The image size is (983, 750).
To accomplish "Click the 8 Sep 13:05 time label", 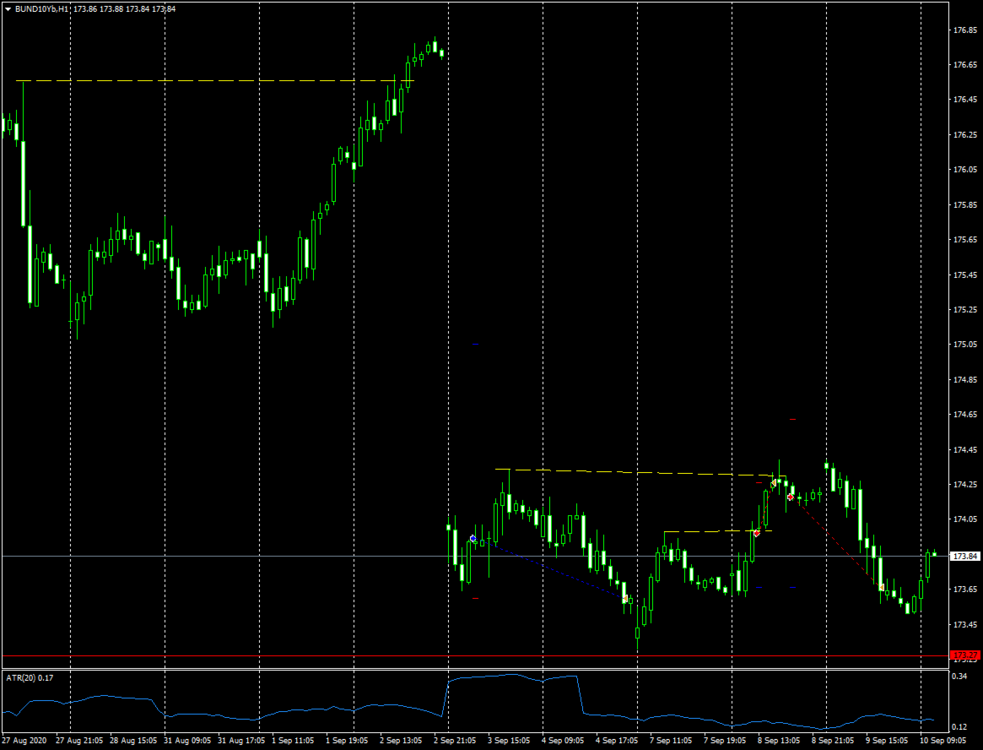I will click(x=779, y=741).
